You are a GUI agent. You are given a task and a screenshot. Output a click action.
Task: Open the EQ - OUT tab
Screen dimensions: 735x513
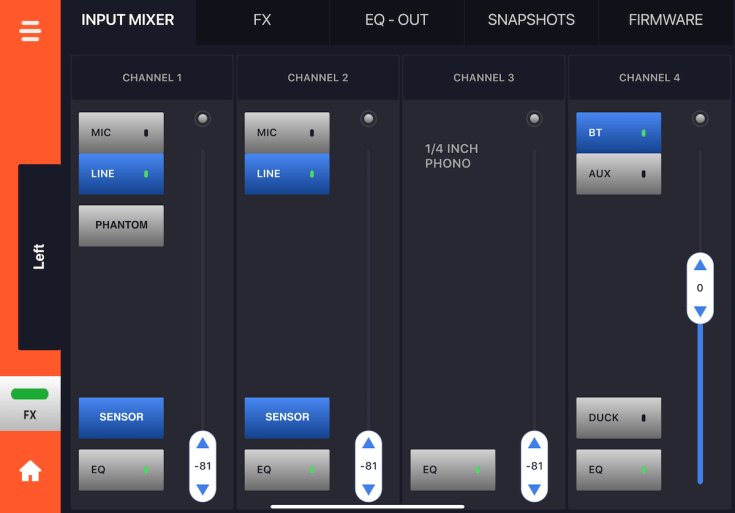tap(397, 20)
